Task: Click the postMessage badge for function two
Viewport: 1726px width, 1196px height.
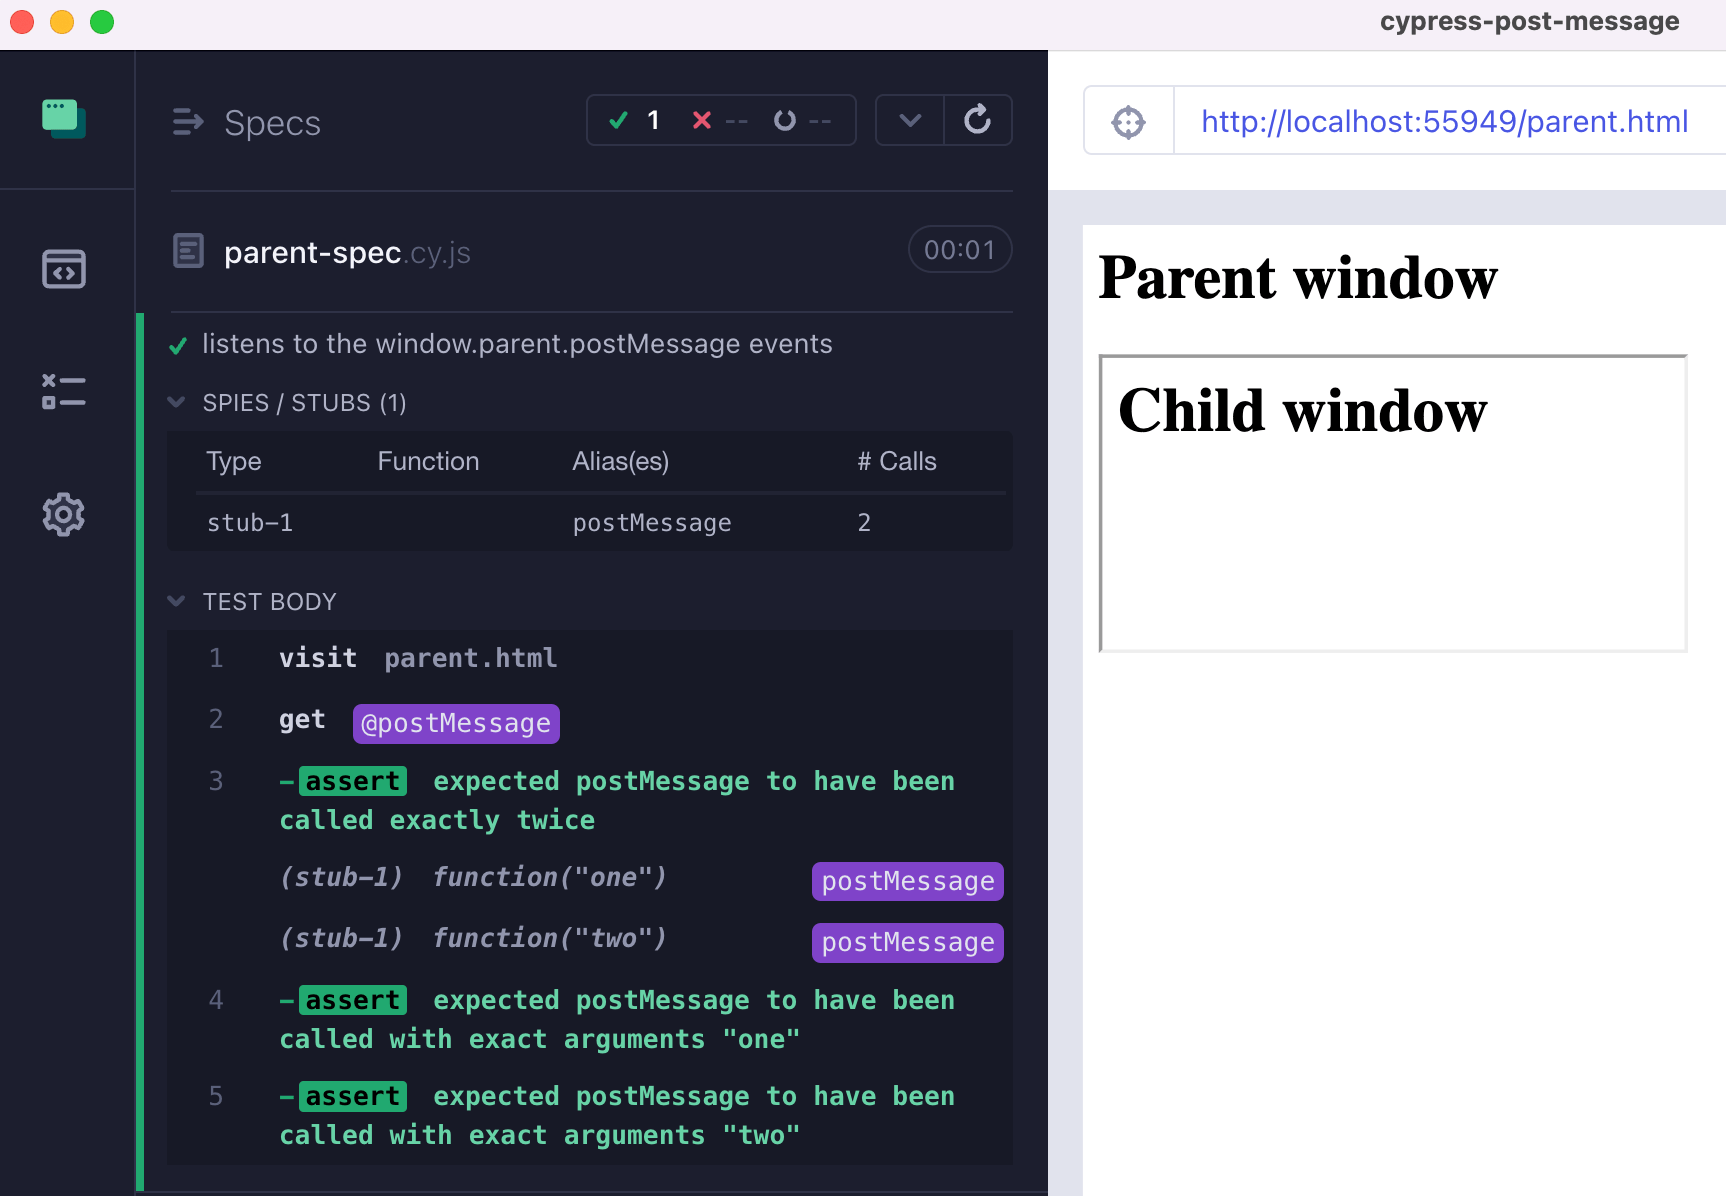Action: pos(906,941)
